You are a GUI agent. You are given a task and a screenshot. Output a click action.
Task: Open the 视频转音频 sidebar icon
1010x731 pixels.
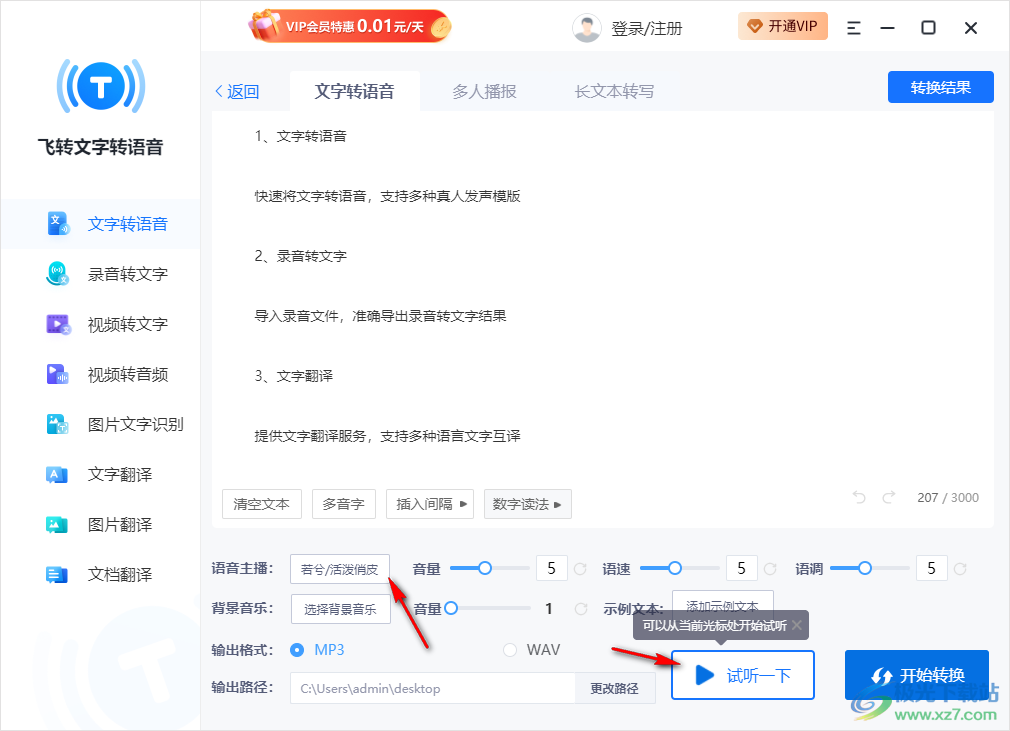pyautogui.click(x=58, y=374)
